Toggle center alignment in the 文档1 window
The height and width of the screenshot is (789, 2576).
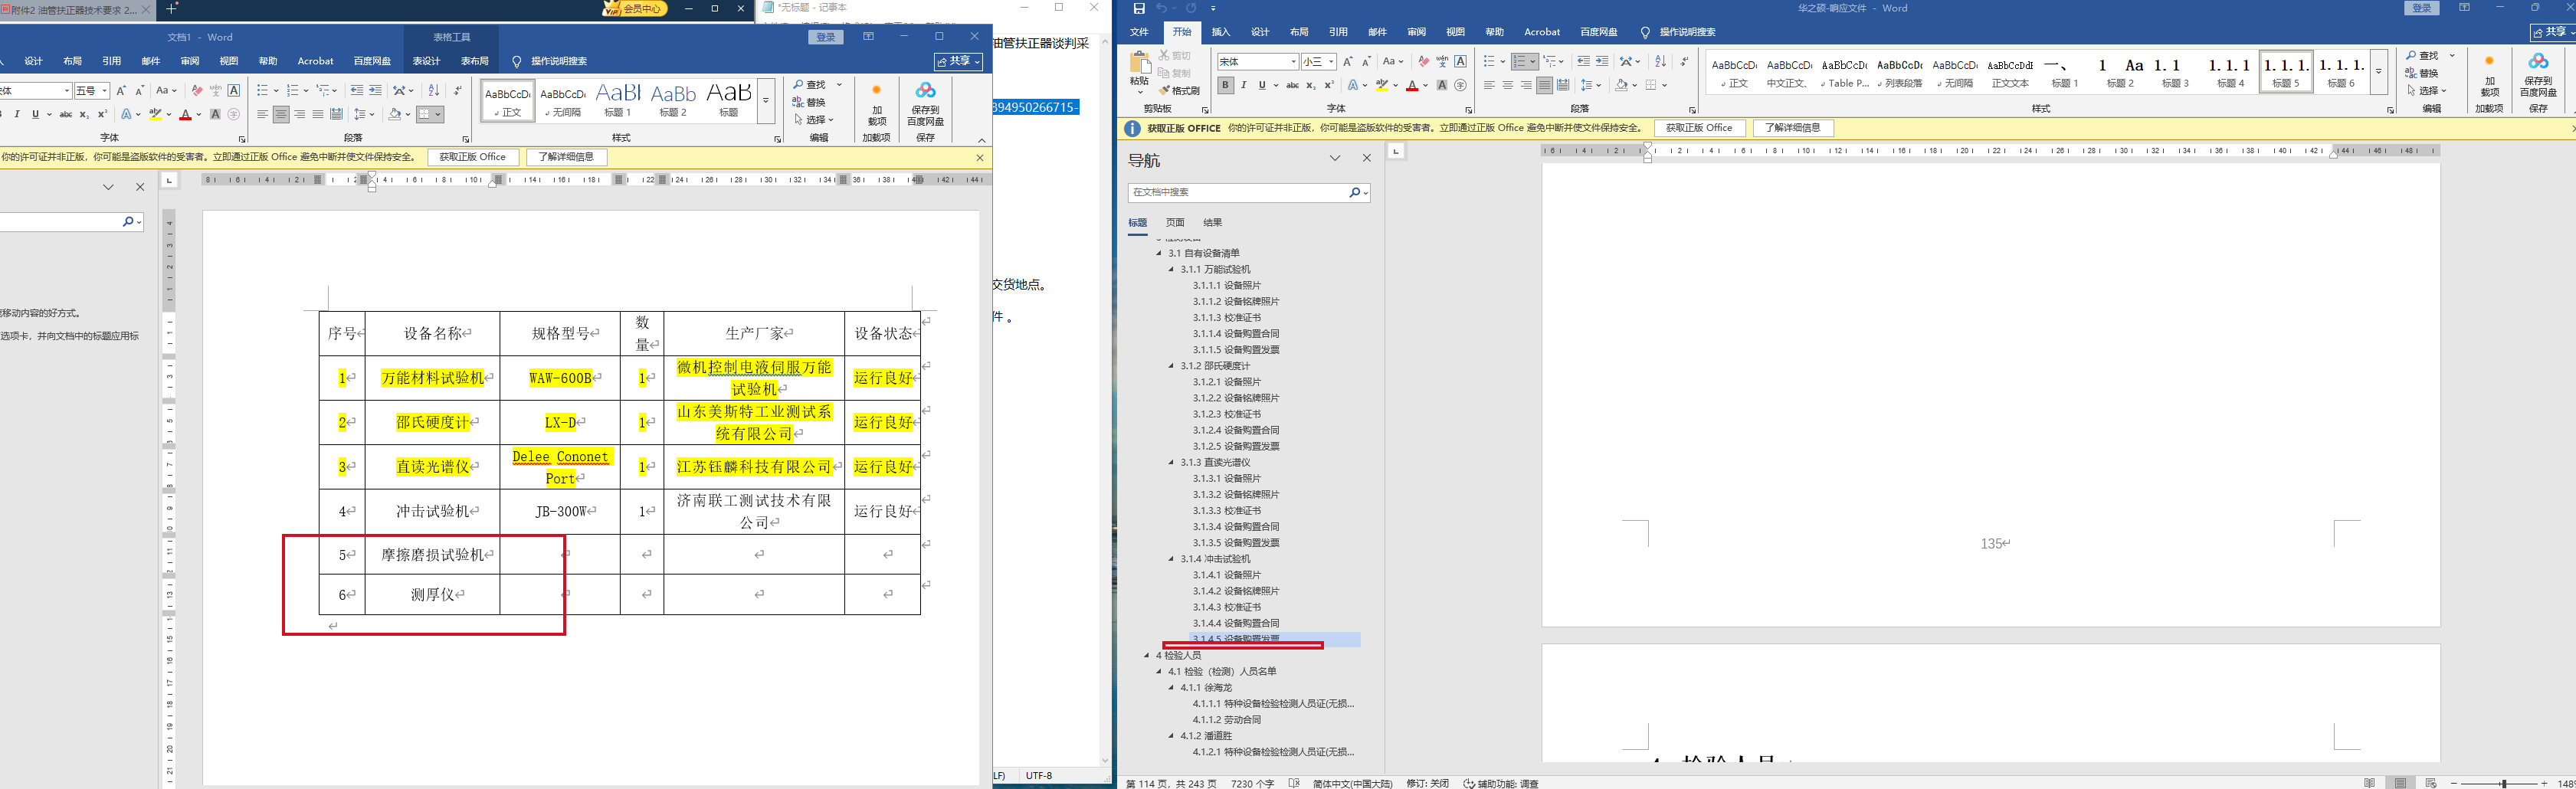coord(281,114)
